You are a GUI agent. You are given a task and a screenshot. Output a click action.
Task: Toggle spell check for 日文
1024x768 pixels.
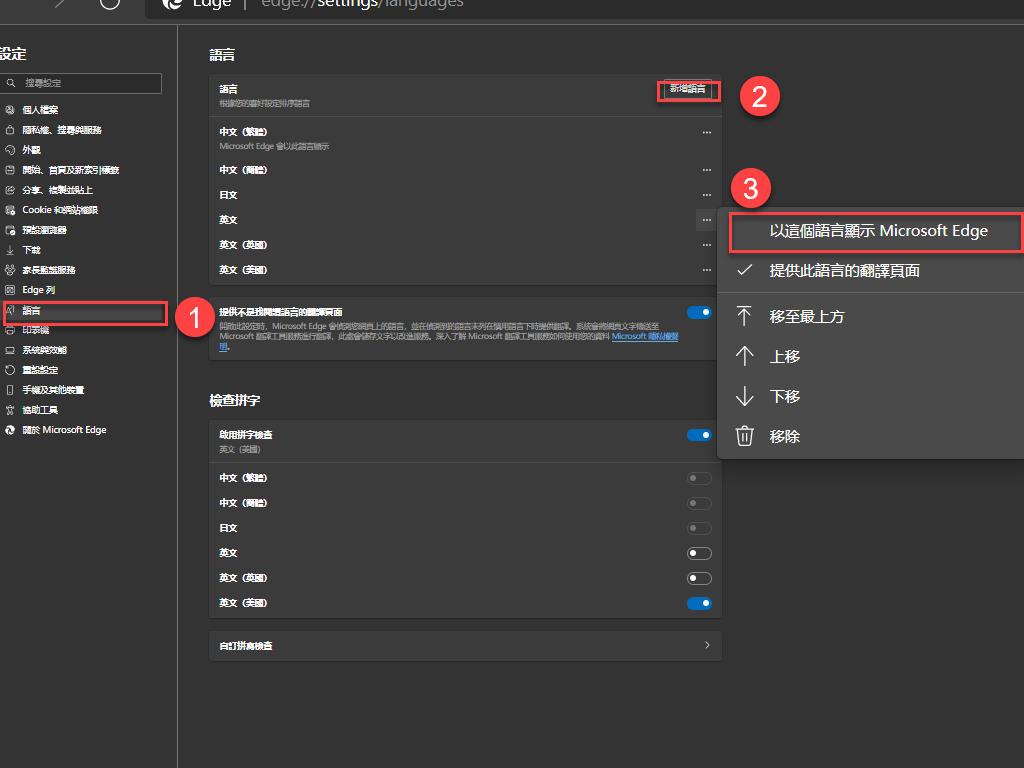pyautogui.click(x=699, y=528)
